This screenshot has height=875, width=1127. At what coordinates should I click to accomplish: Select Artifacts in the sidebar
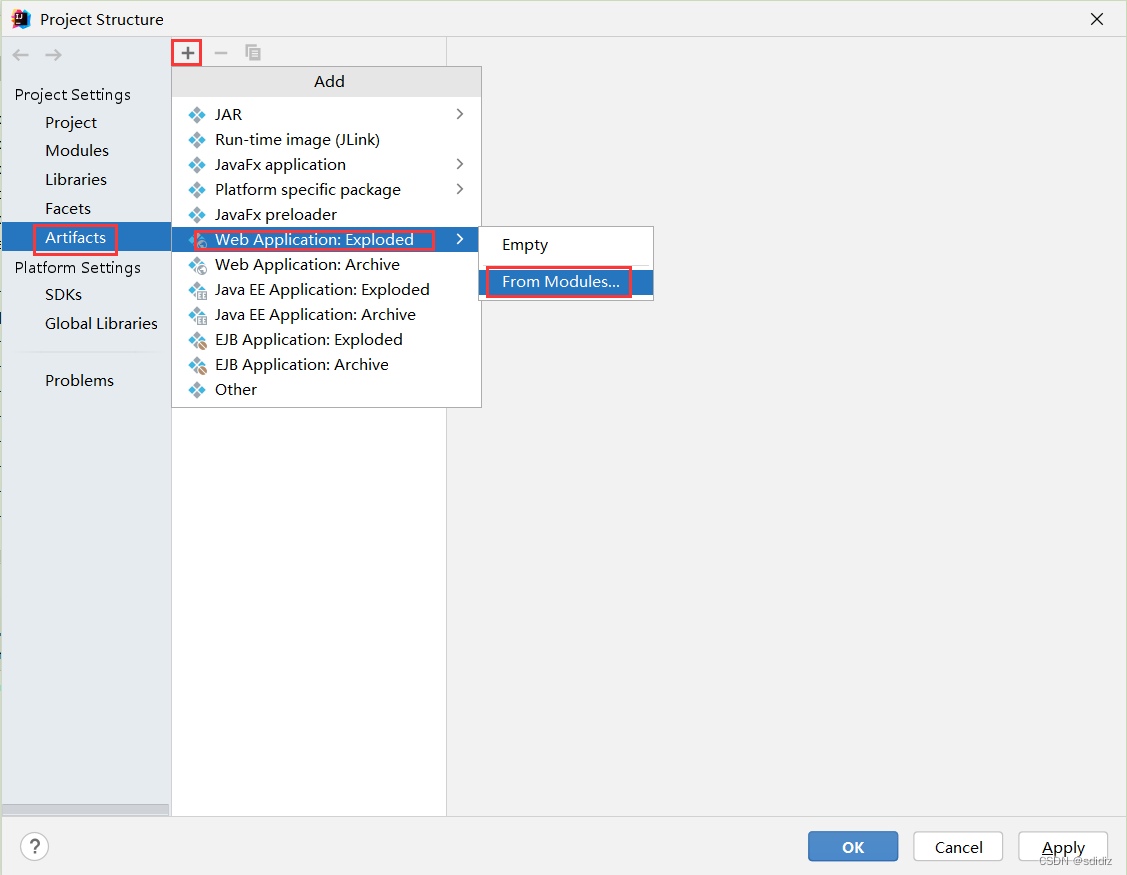(x=86, y=237)
